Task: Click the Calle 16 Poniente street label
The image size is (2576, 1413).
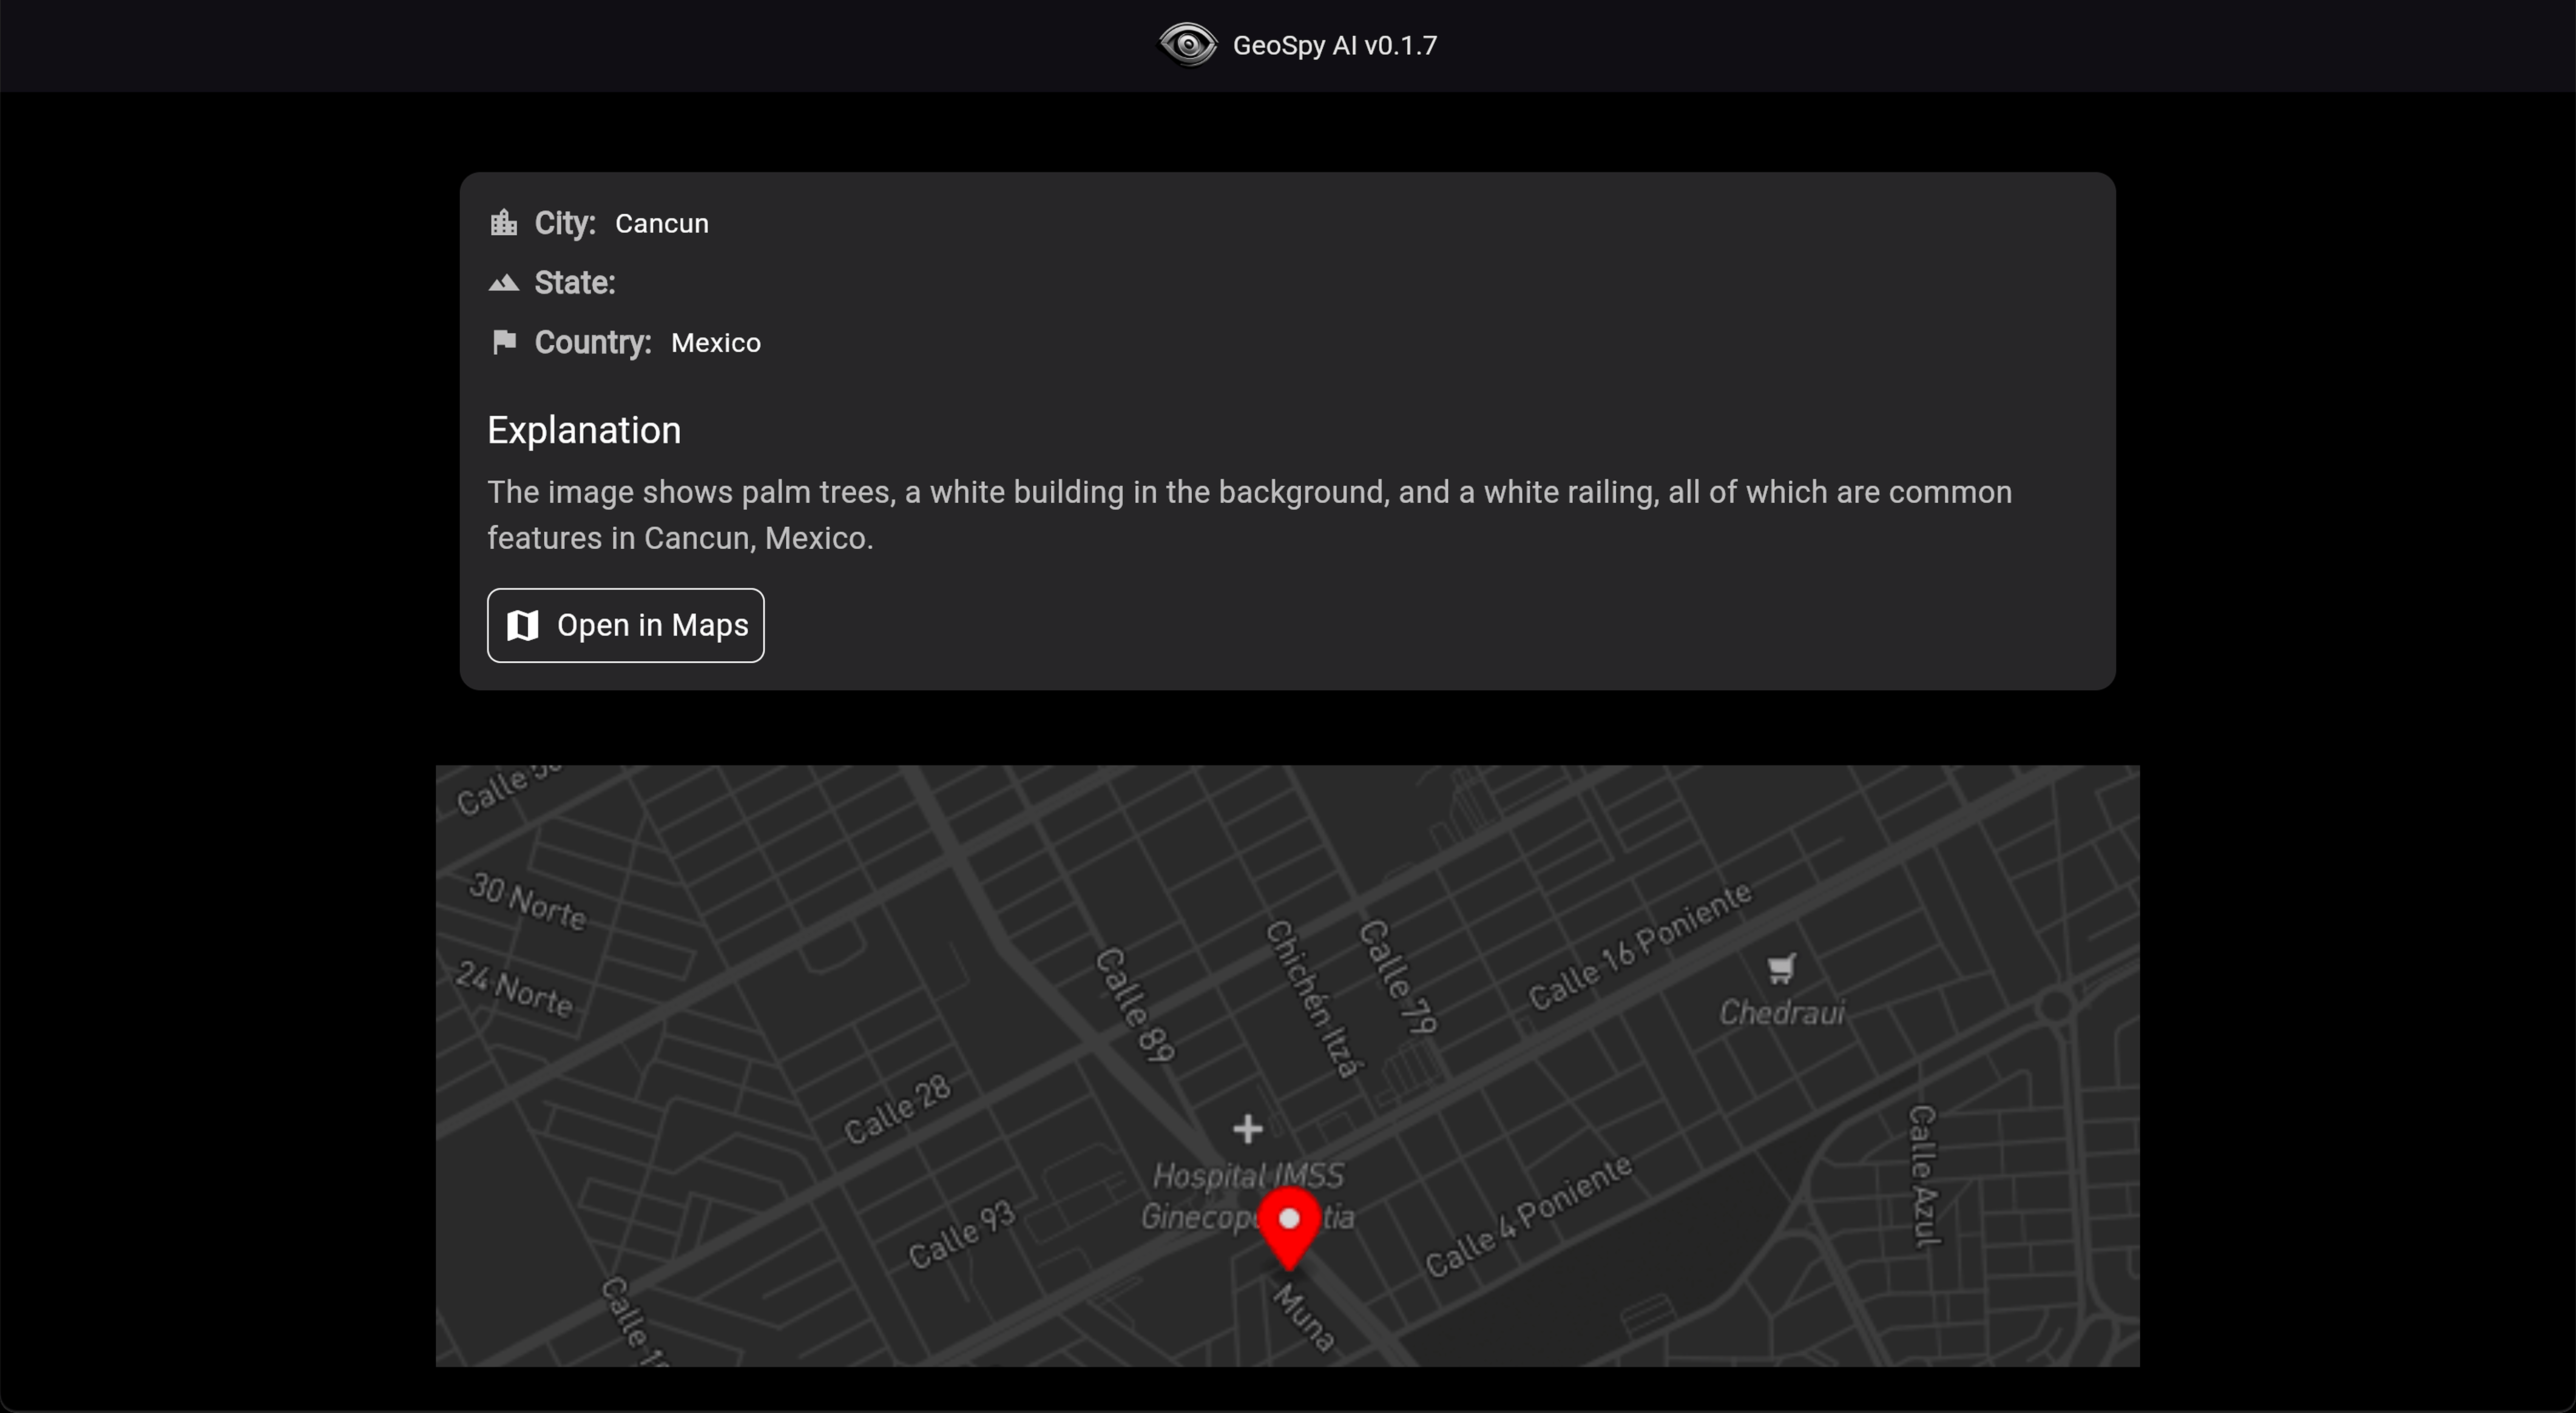Action: (1640, 945)
